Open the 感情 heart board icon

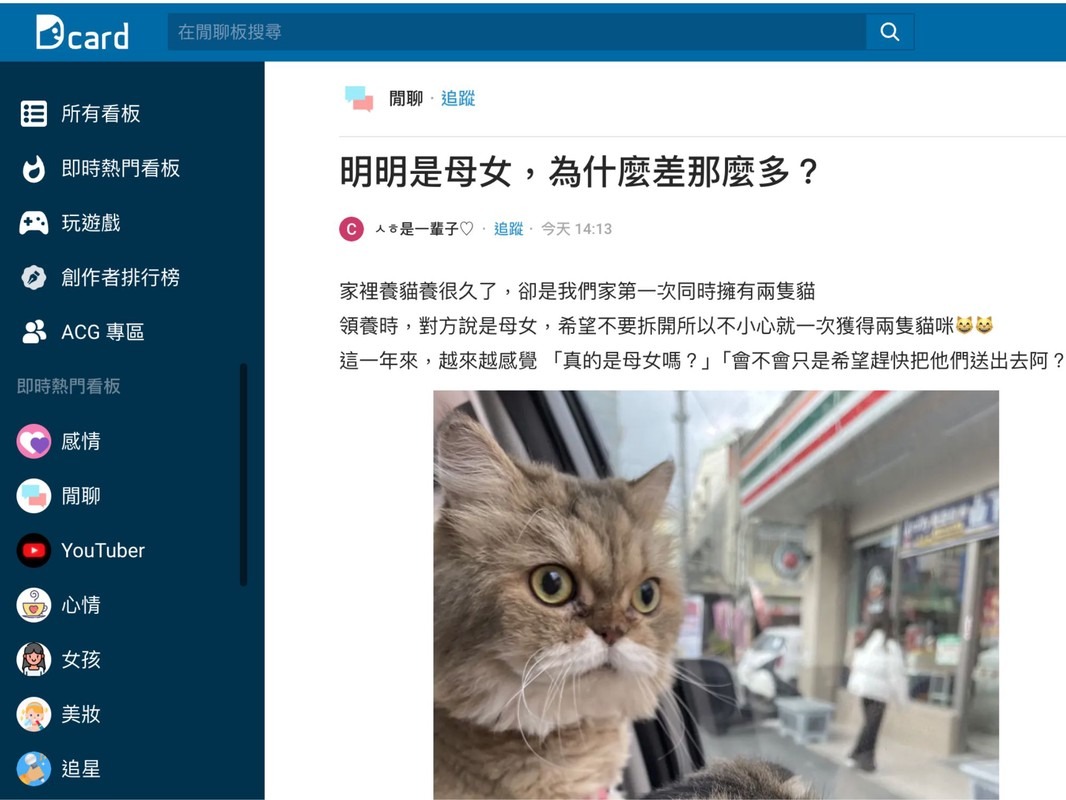click(34, 441)
